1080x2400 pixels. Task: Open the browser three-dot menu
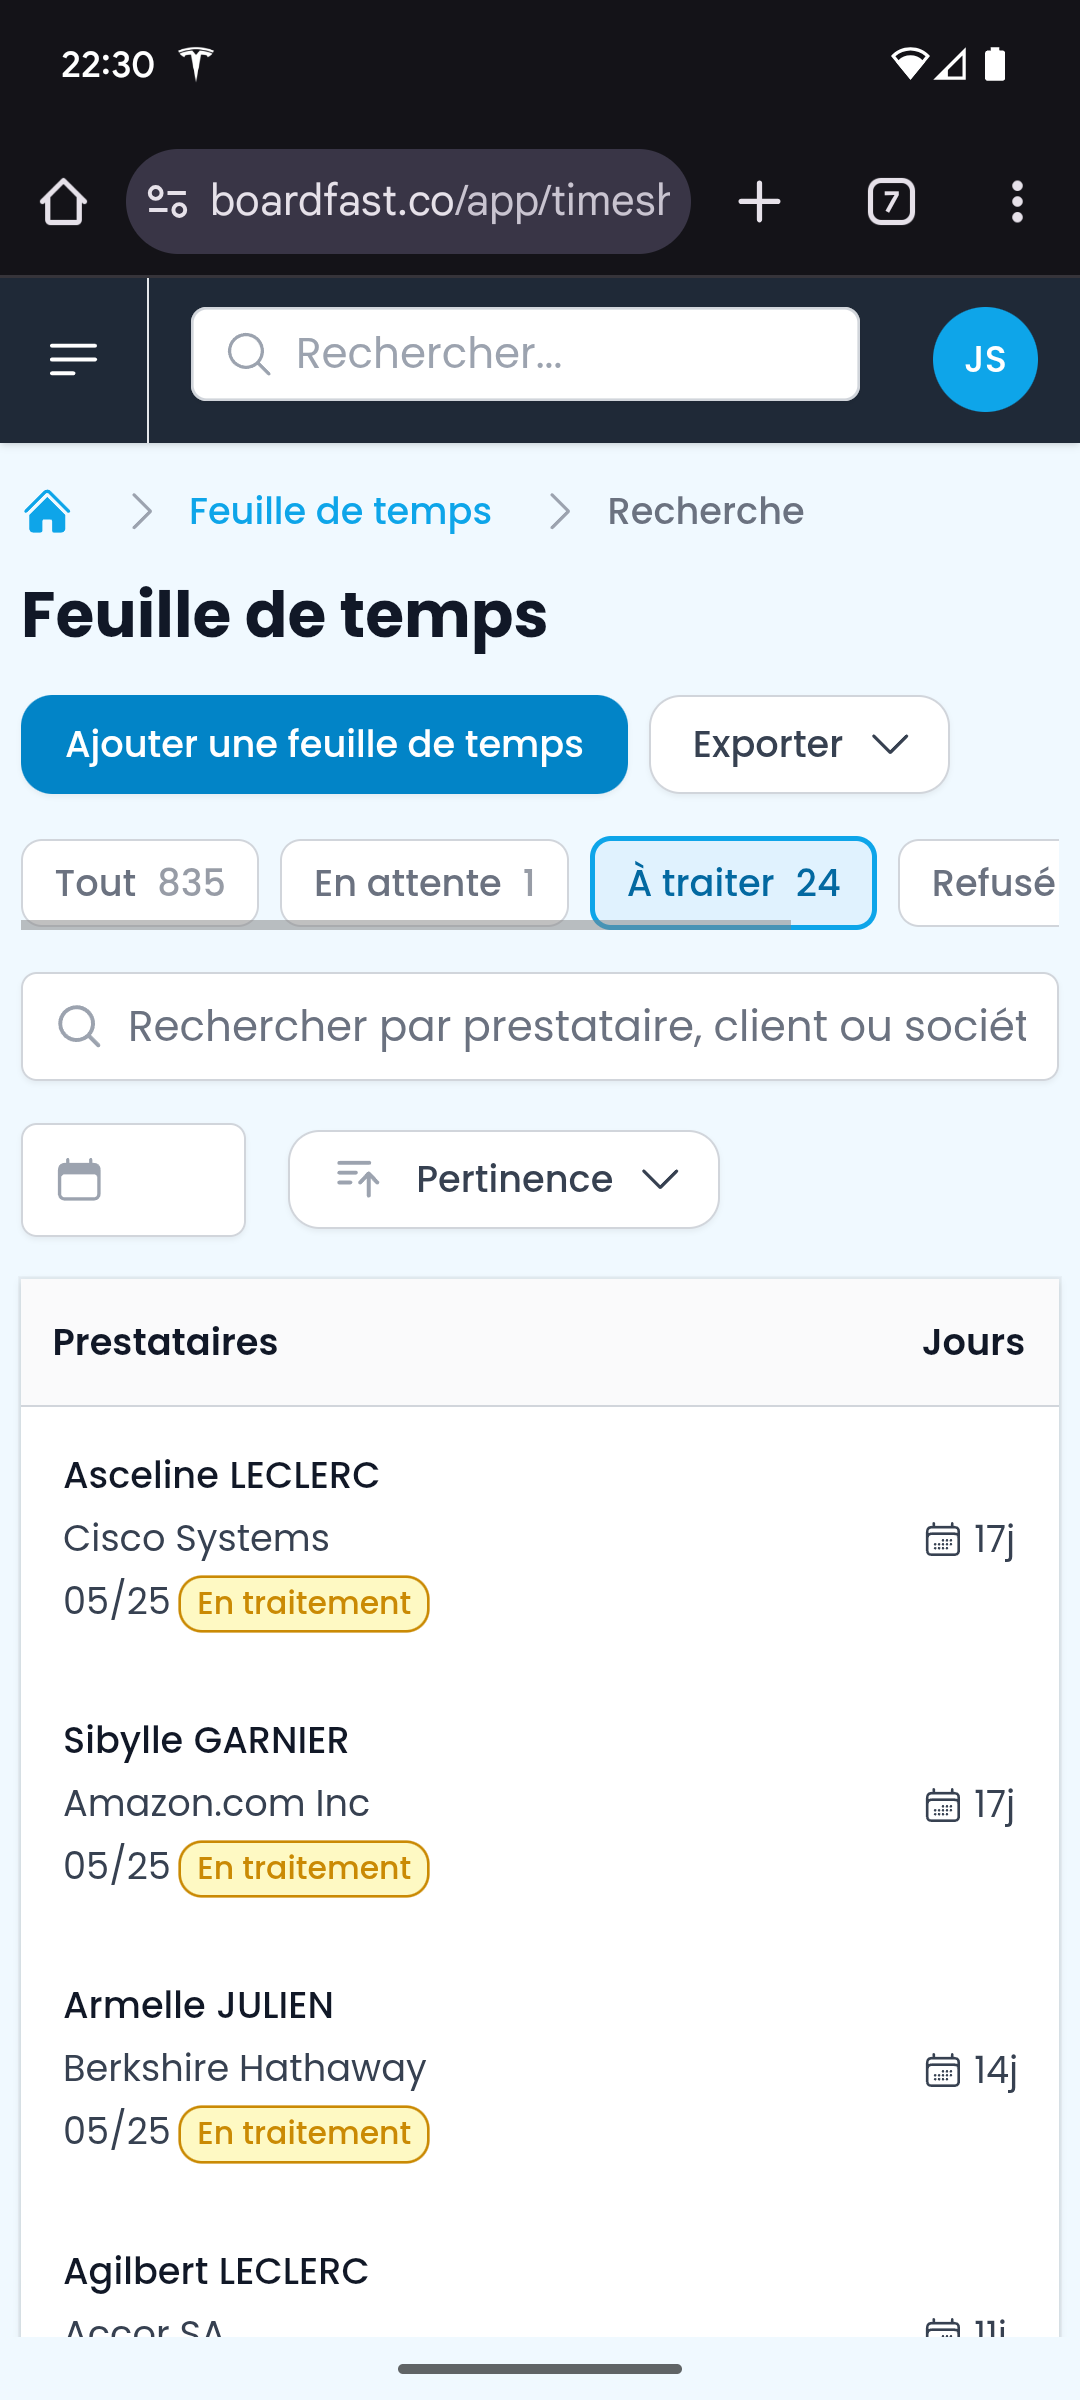1017,202
